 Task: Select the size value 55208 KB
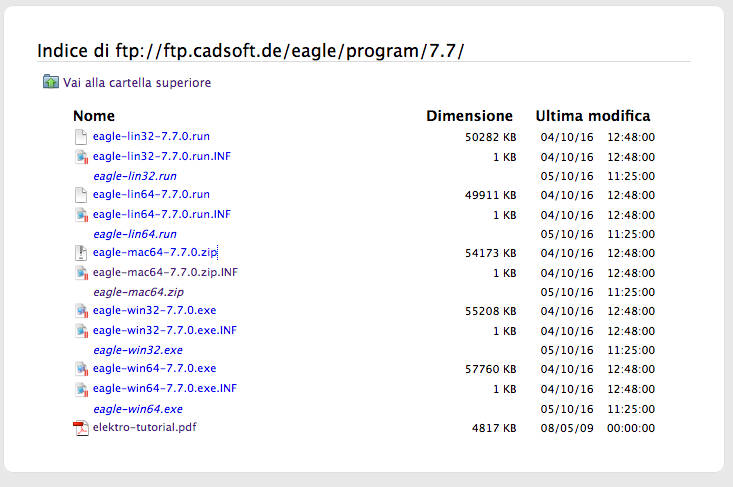coord(490,311)
